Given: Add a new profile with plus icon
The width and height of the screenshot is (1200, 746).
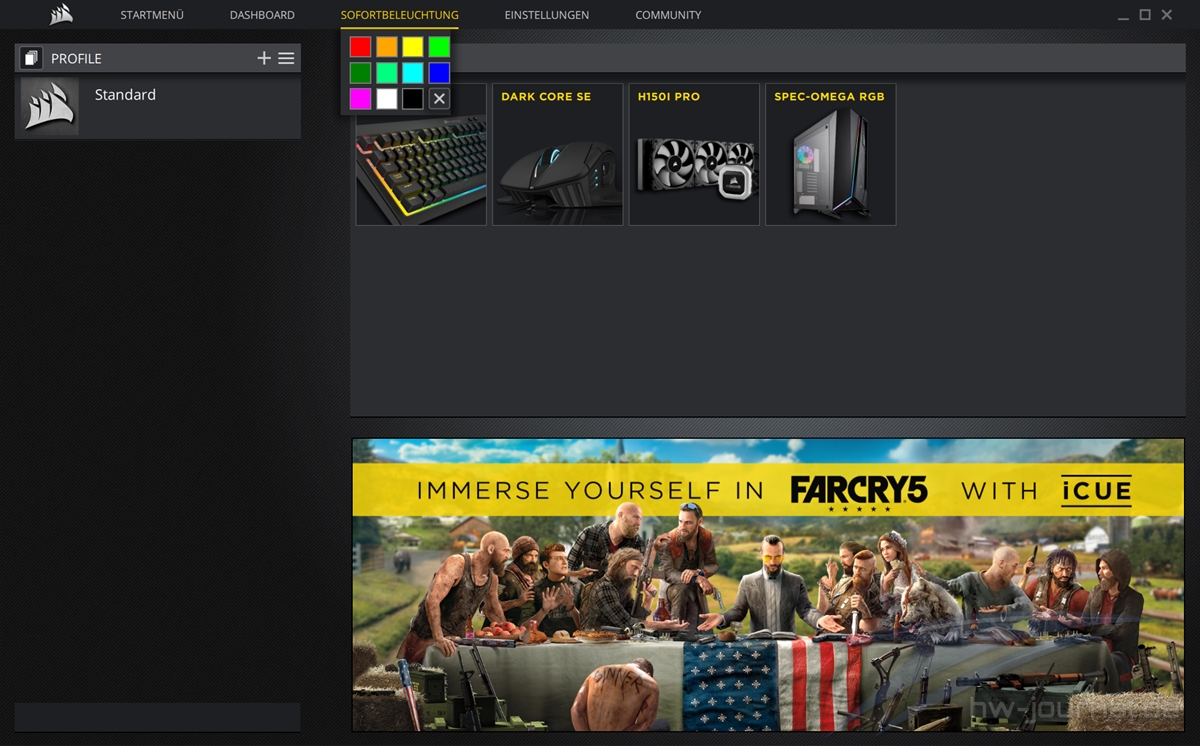Looking at the screenshot, I should [264, 58].
